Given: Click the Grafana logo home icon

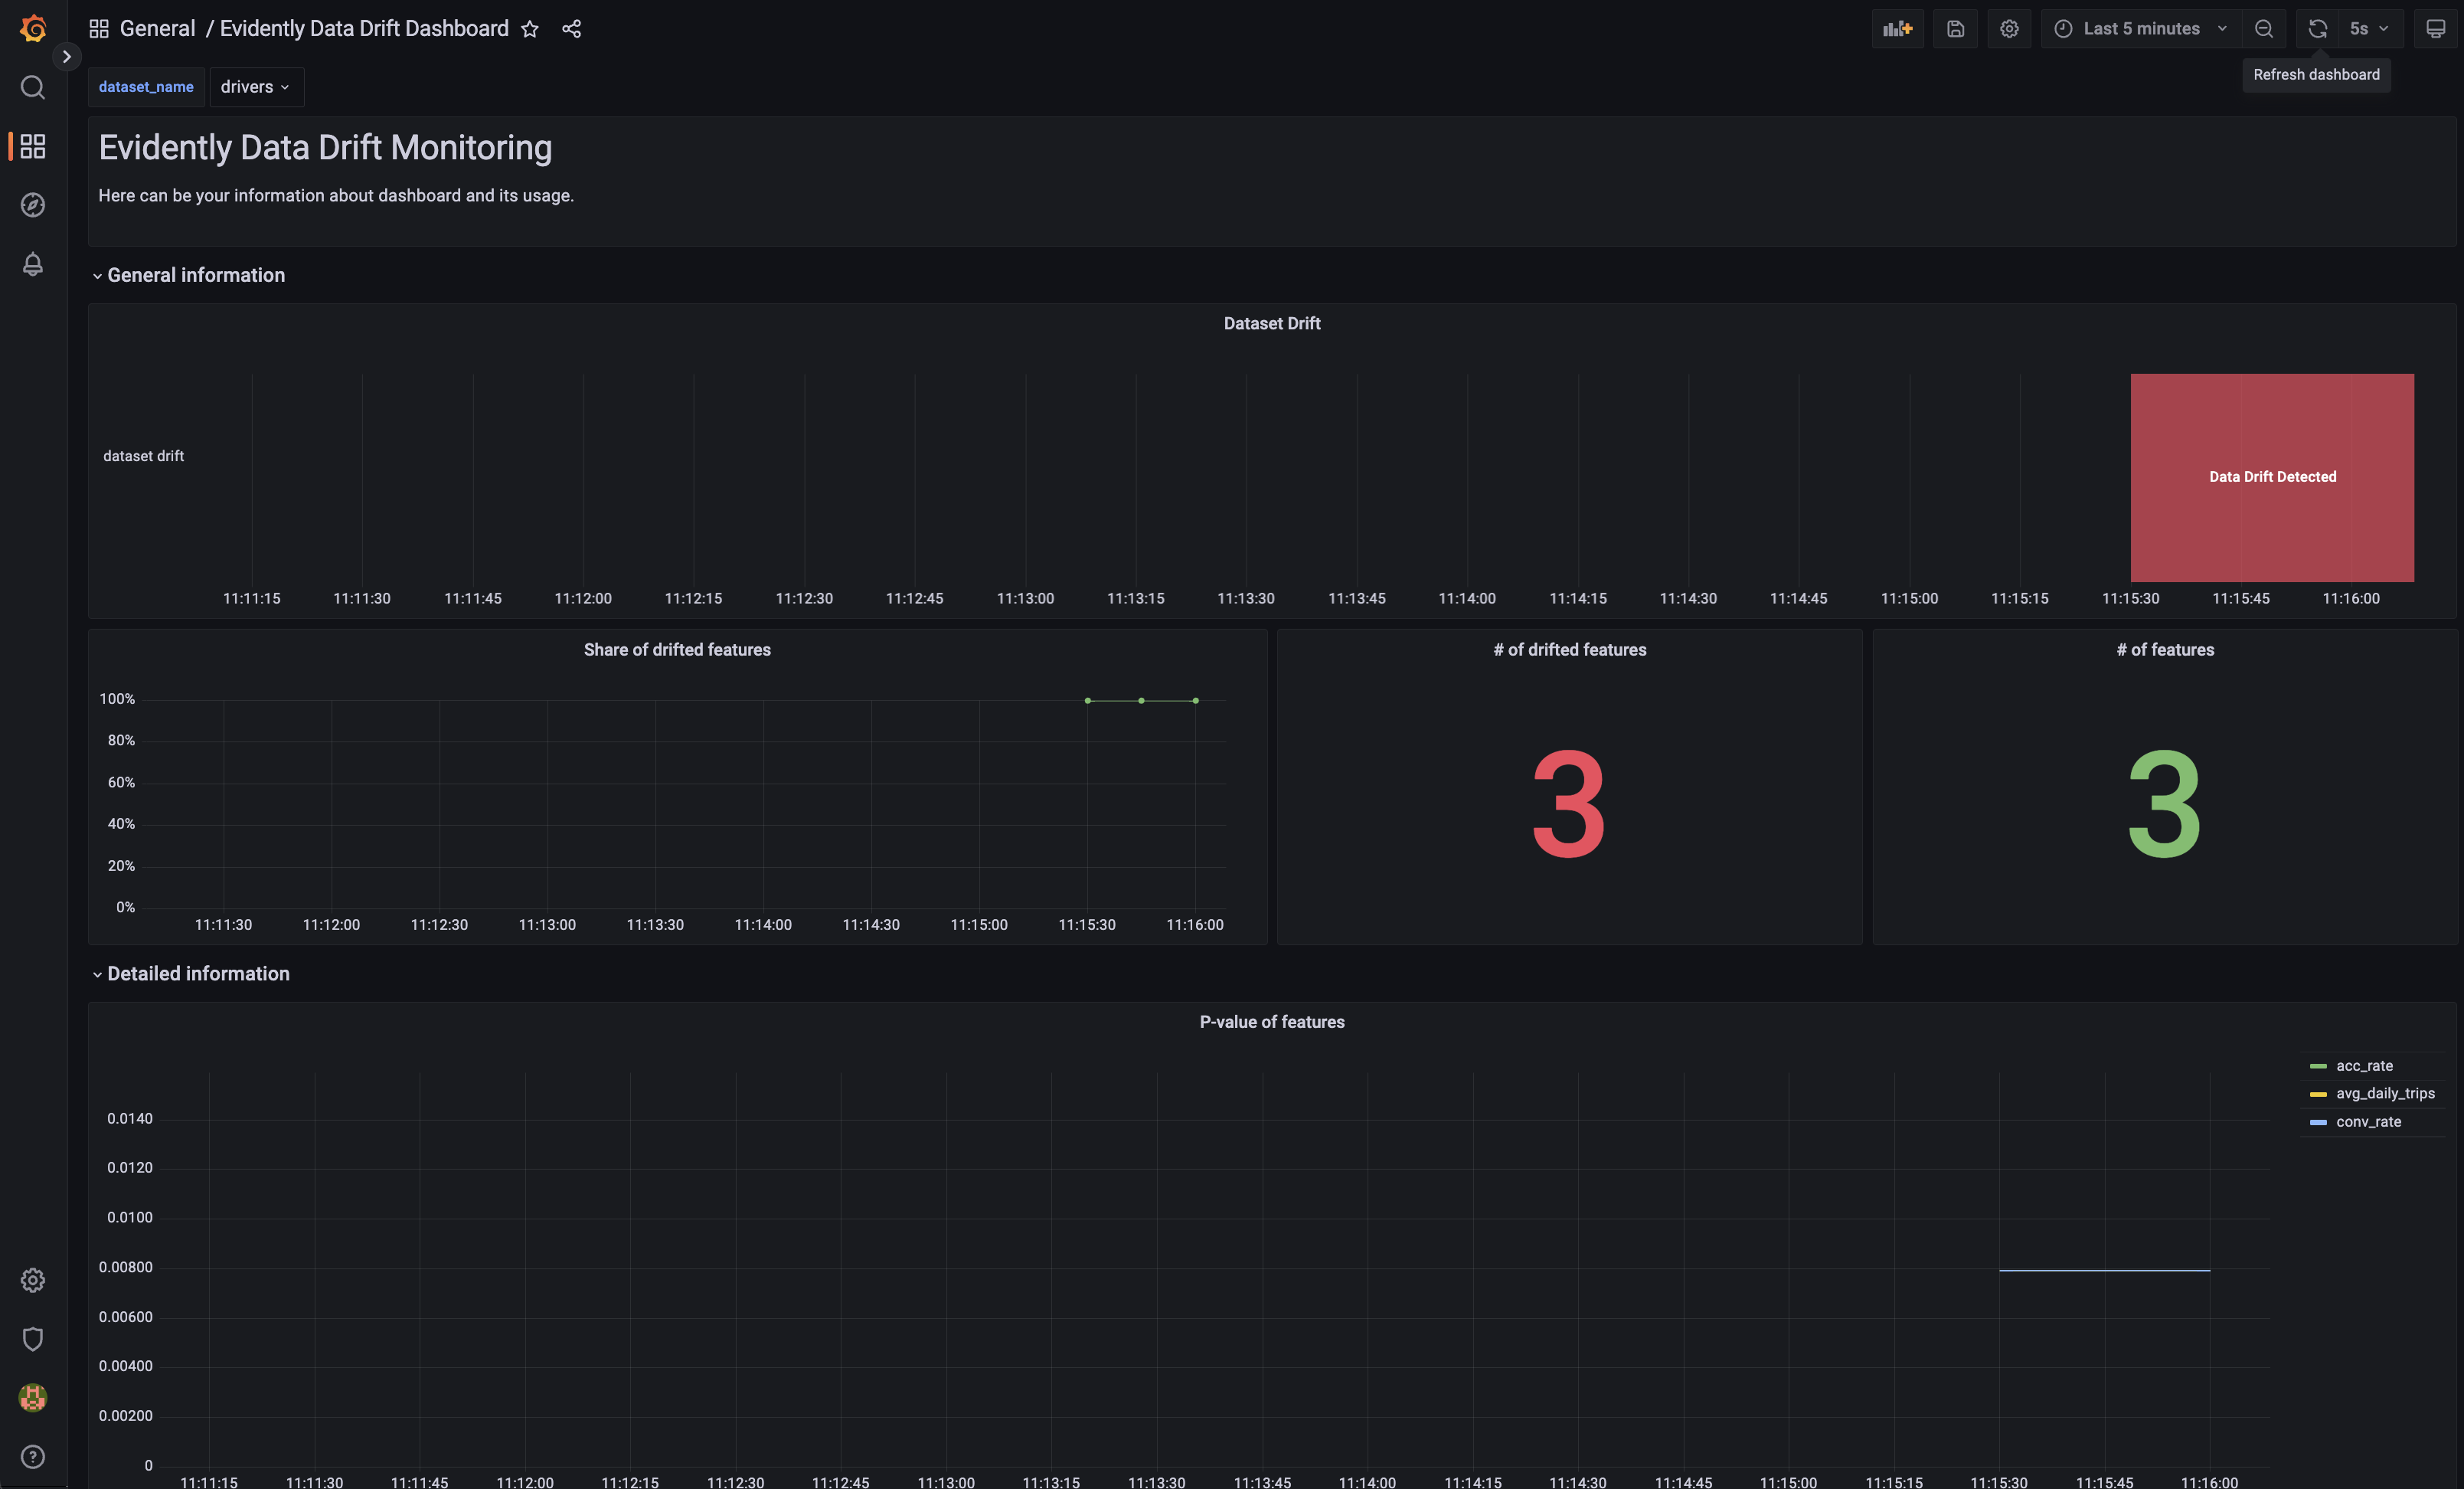Looking at the screenshot, I should click(x=33, y=28).
